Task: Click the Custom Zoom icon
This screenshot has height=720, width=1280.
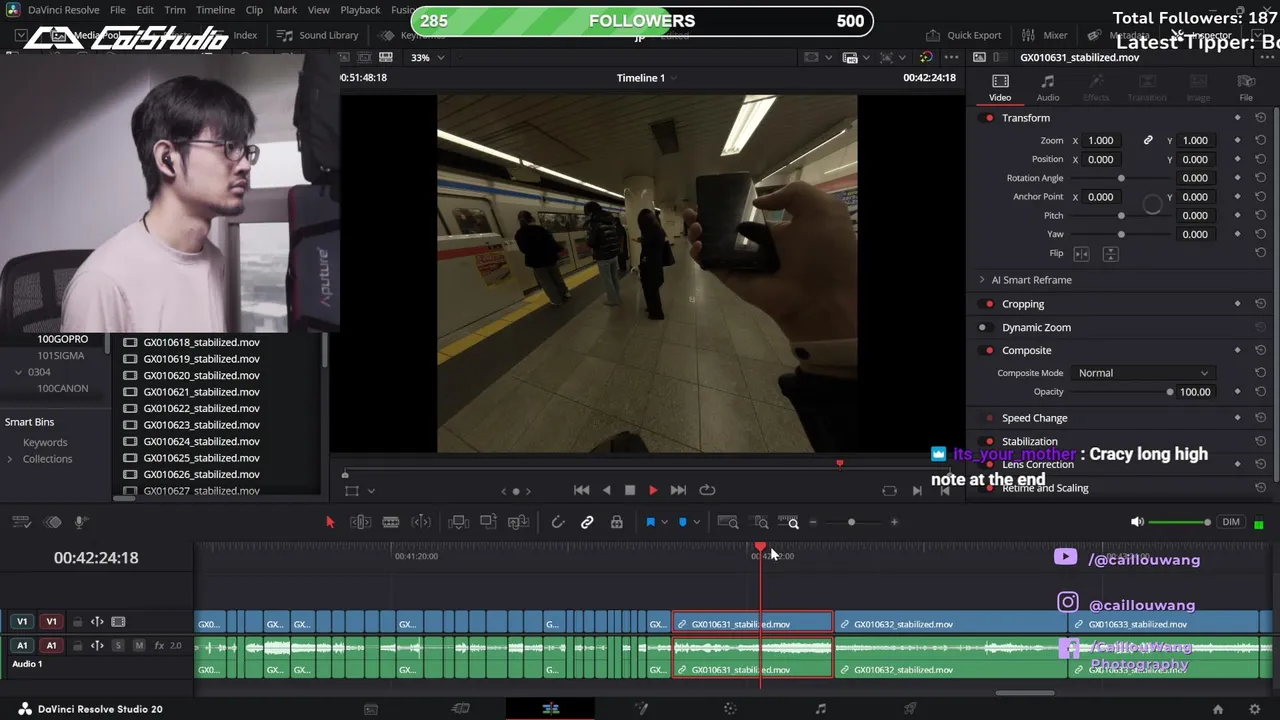Action: click(791, 522)
